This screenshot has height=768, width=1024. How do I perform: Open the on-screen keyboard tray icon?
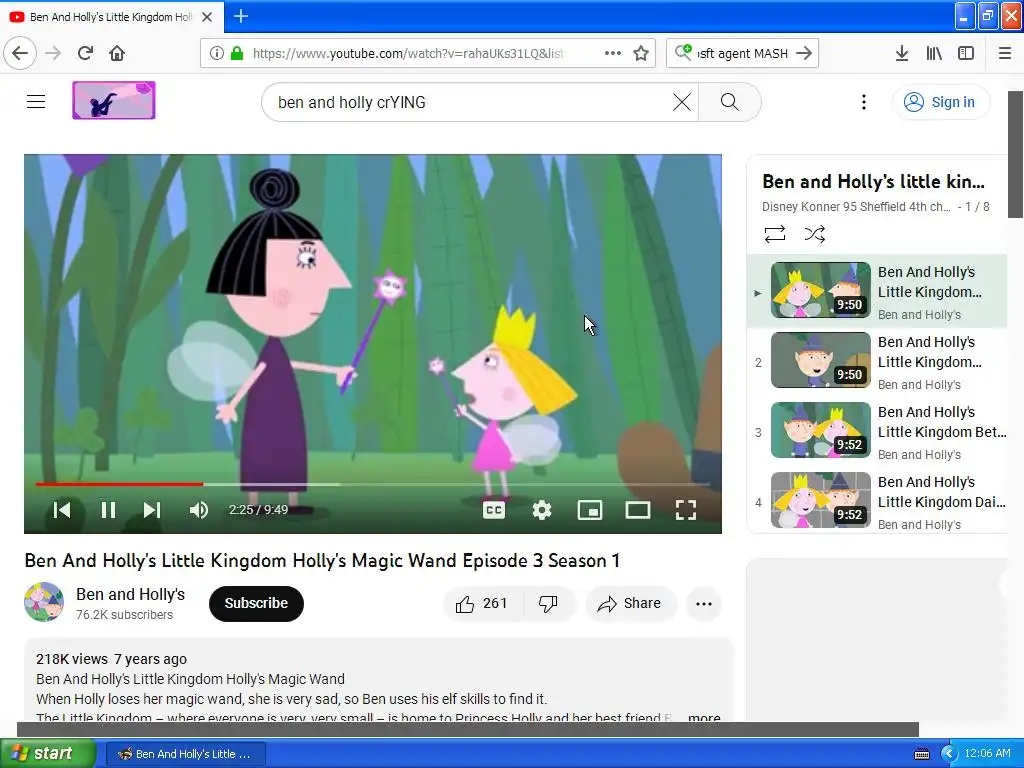(921, 754)
